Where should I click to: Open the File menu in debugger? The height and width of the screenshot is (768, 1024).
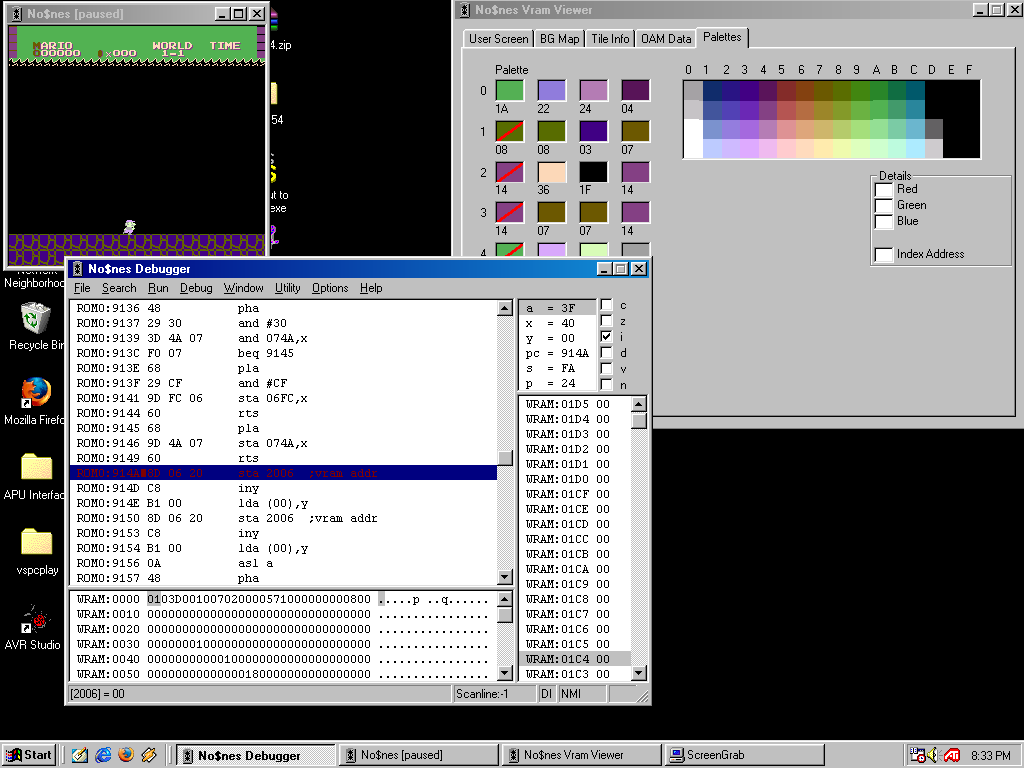82,288
